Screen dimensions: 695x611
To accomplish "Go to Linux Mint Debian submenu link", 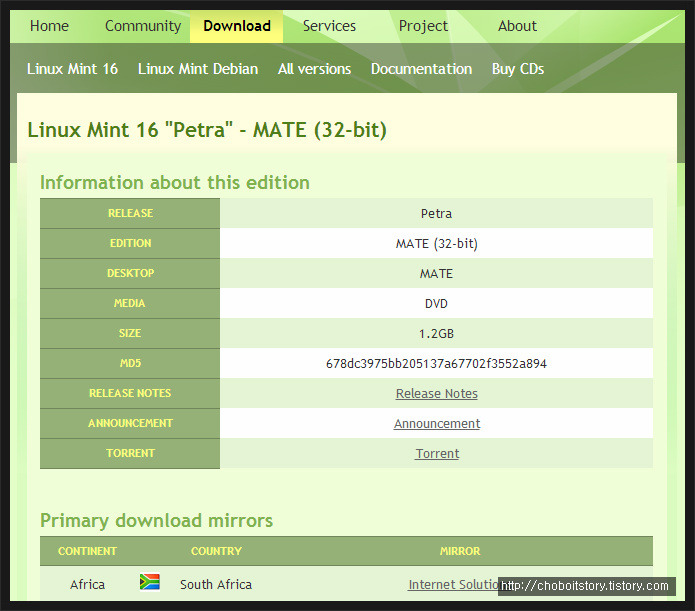I will tap(198, 69).
